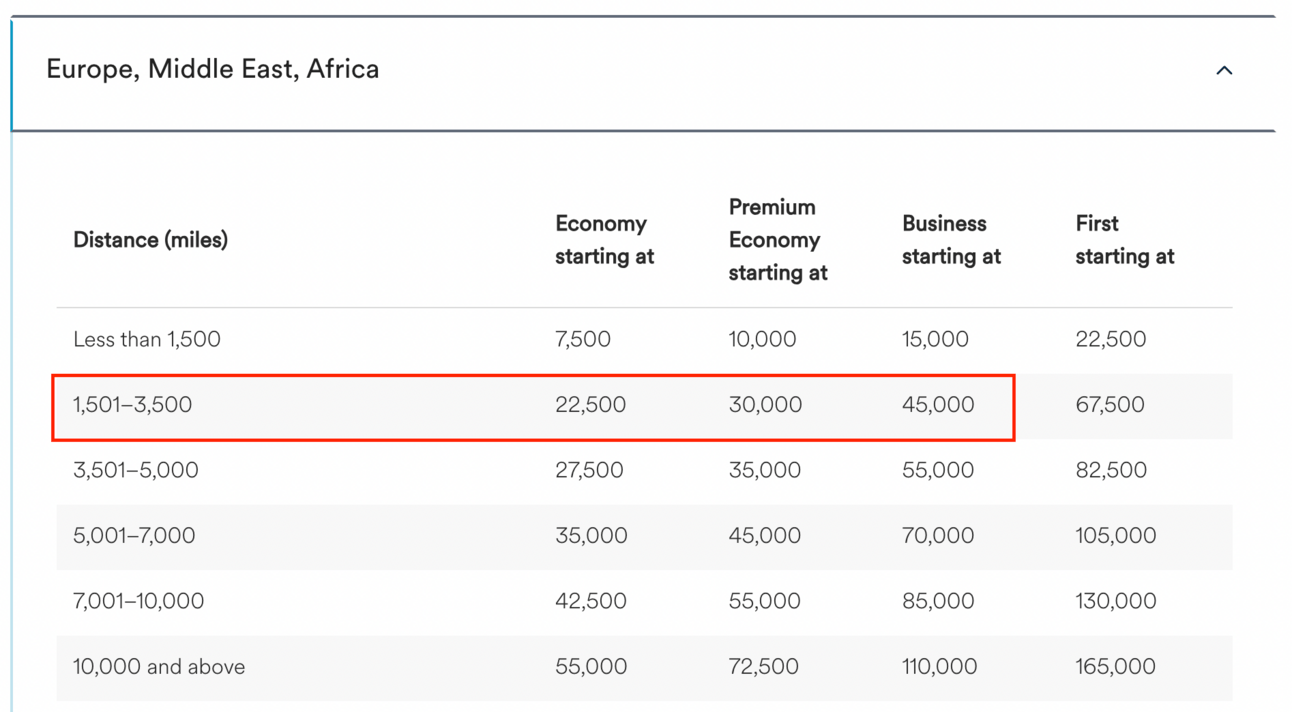
Task: Select the 10,000 and above row
Action: coord(644,667)
